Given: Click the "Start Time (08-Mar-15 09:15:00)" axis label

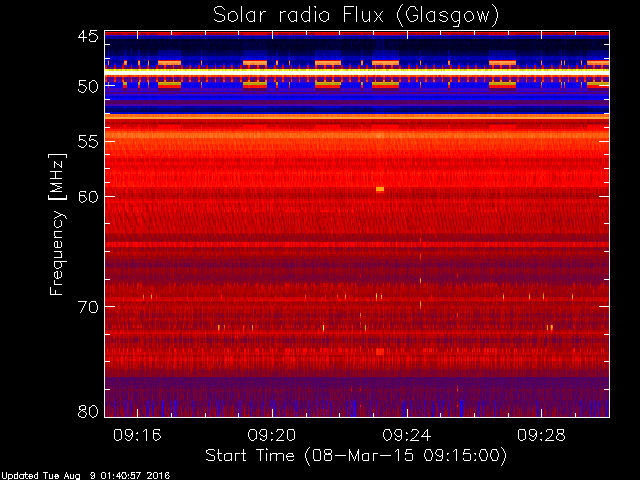Looking at the screenshot, I should (356, 456).
